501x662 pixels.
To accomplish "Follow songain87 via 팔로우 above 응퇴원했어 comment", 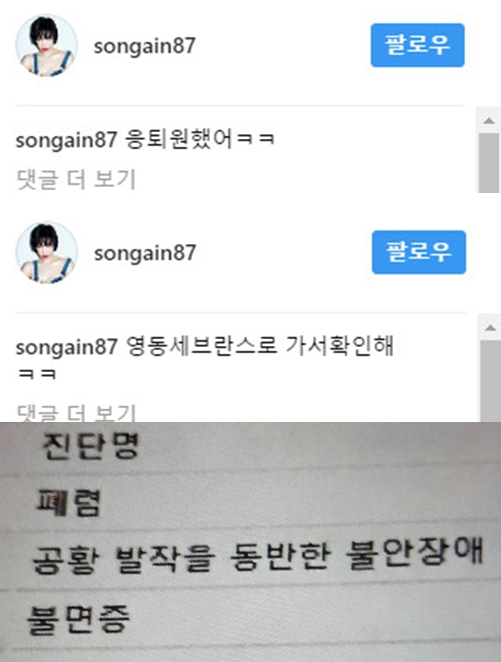I will pos(417,45).
